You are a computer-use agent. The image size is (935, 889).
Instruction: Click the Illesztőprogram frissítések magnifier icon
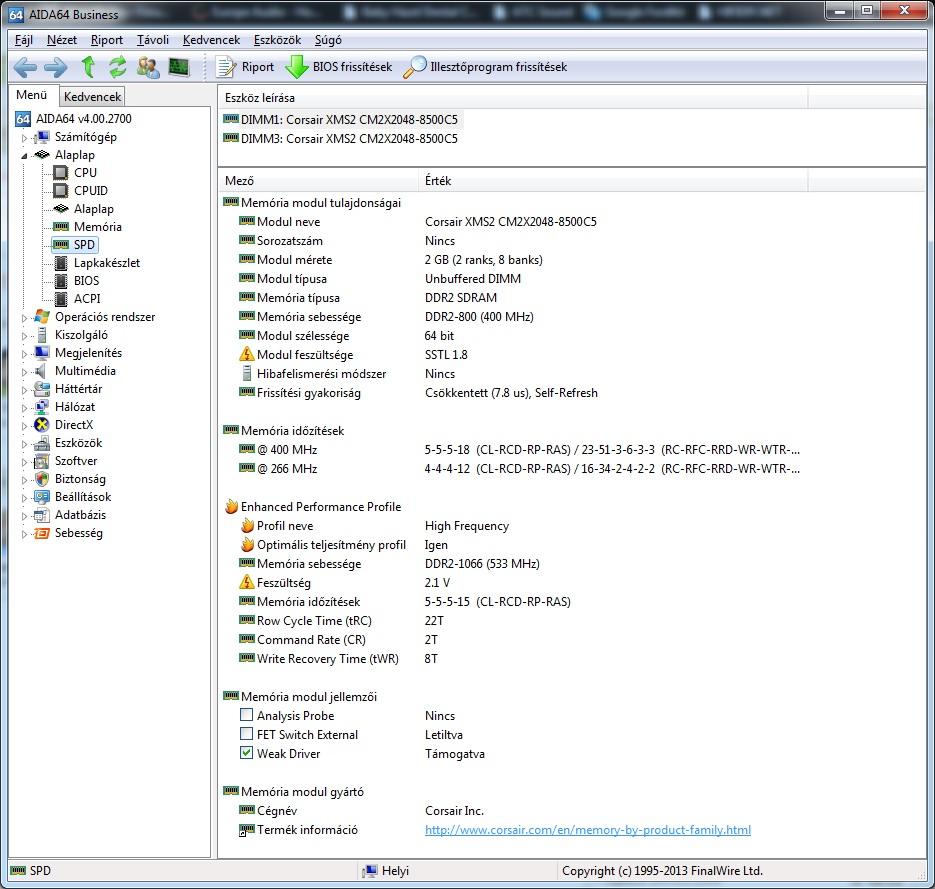click(x=415, y=67)
